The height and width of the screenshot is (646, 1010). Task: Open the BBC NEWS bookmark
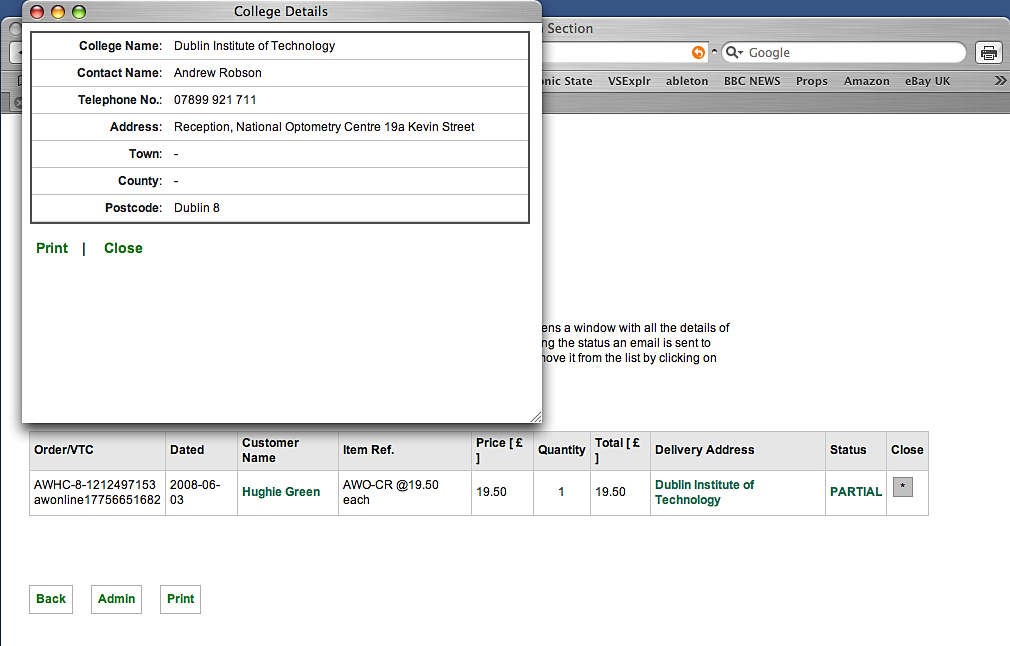752,81
